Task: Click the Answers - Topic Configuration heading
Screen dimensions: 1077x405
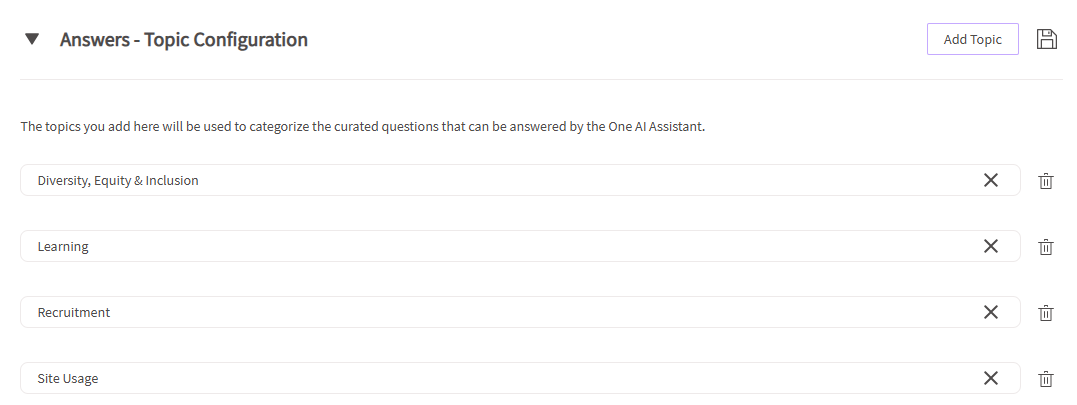Action: (184, 40)
